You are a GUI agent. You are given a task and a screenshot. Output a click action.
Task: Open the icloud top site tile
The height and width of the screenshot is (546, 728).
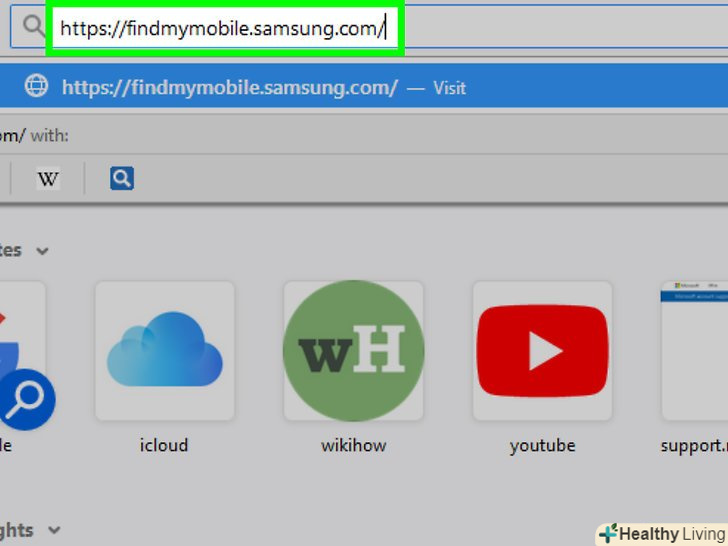165,351
